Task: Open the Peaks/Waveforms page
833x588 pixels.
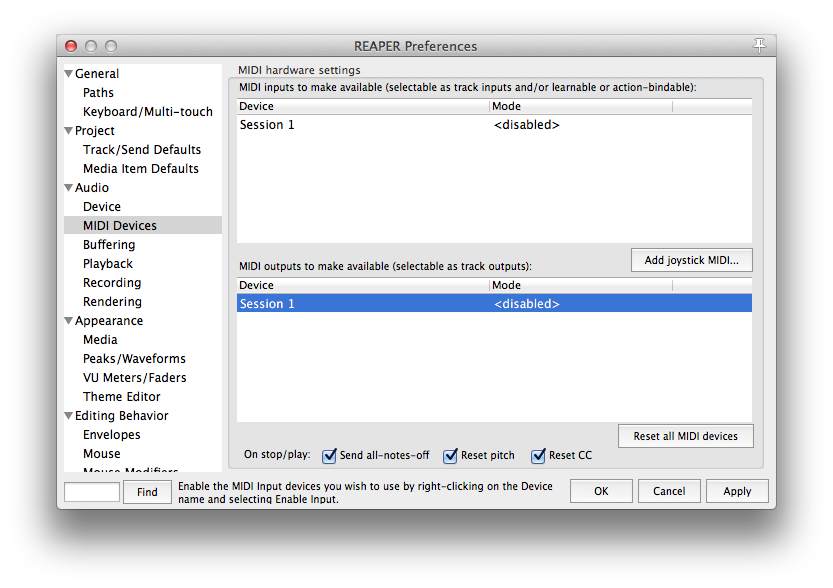Action: point(134,359)
